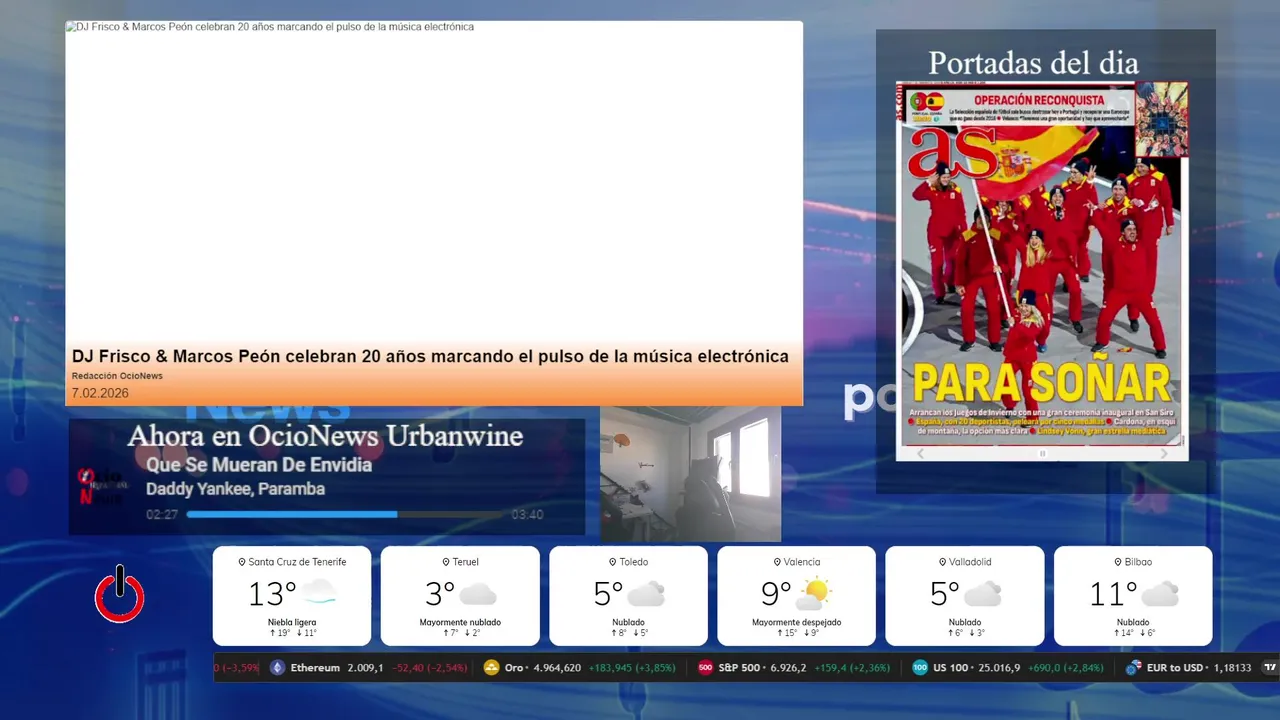Click the US 100 value 25.016,9
Viewport: 1280px width, 720px height.
tap(998, 668)
